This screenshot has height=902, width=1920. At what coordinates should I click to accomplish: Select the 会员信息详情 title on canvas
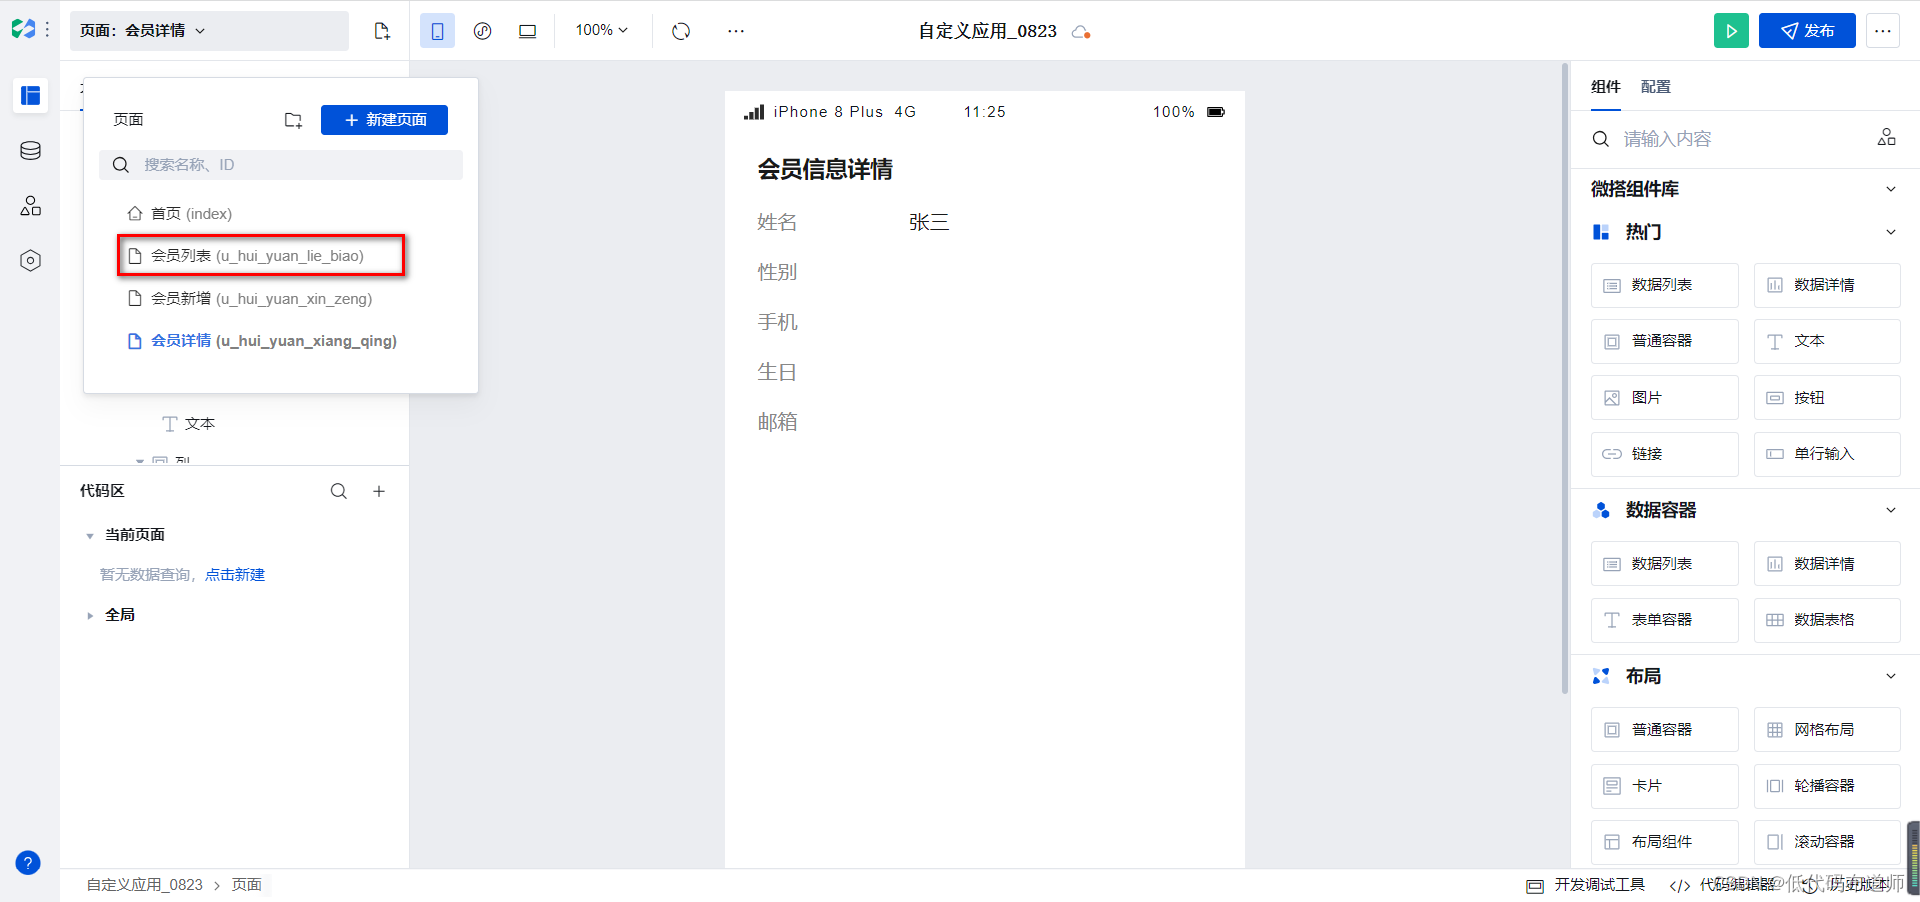point(825,170)
